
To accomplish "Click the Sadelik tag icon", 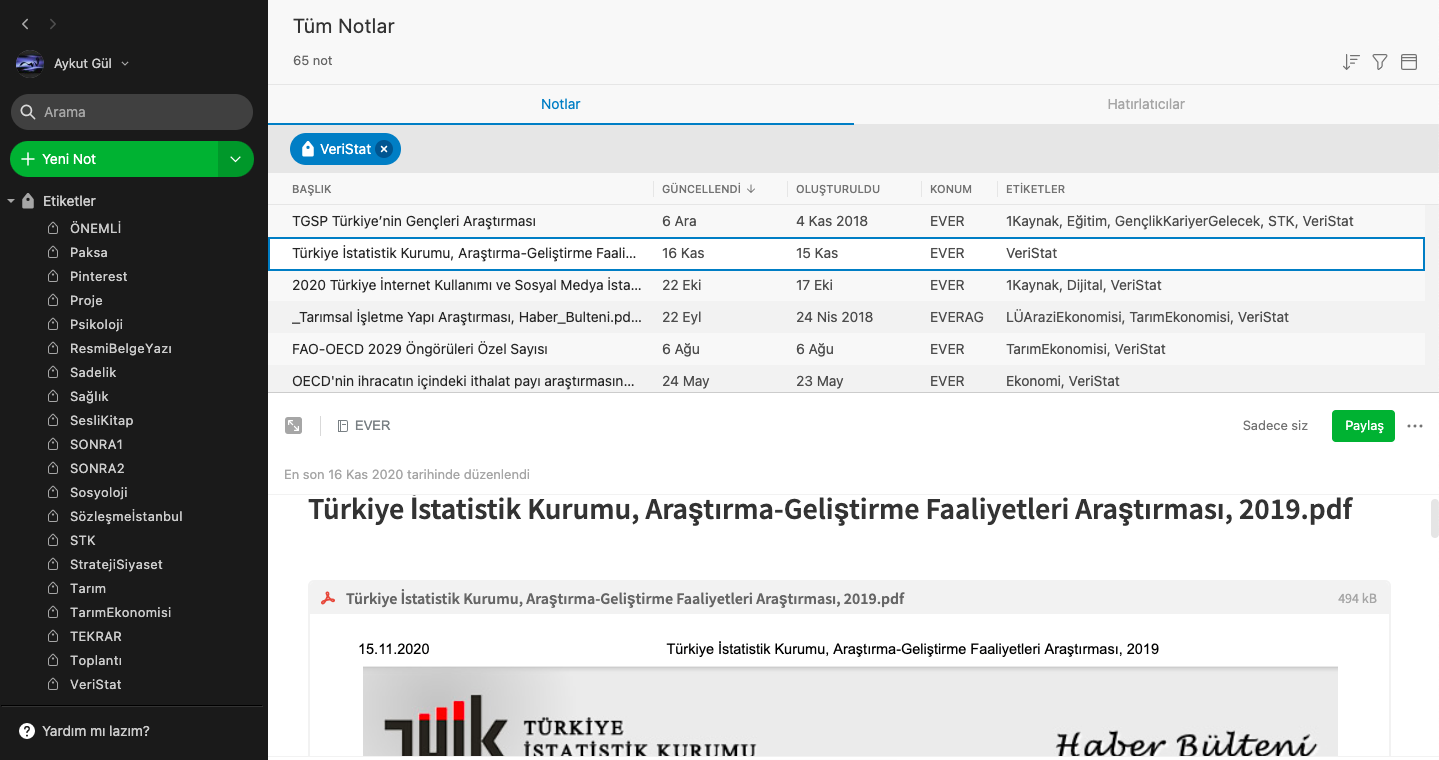I will (x=54, y=372).
